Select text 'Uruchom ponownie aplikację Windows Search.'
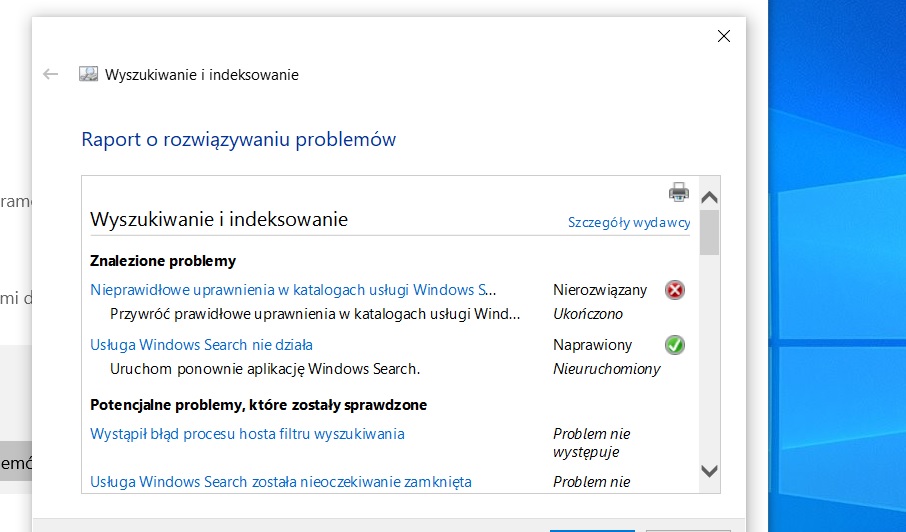Screen dimensions: 906x532 pos(265,369)
